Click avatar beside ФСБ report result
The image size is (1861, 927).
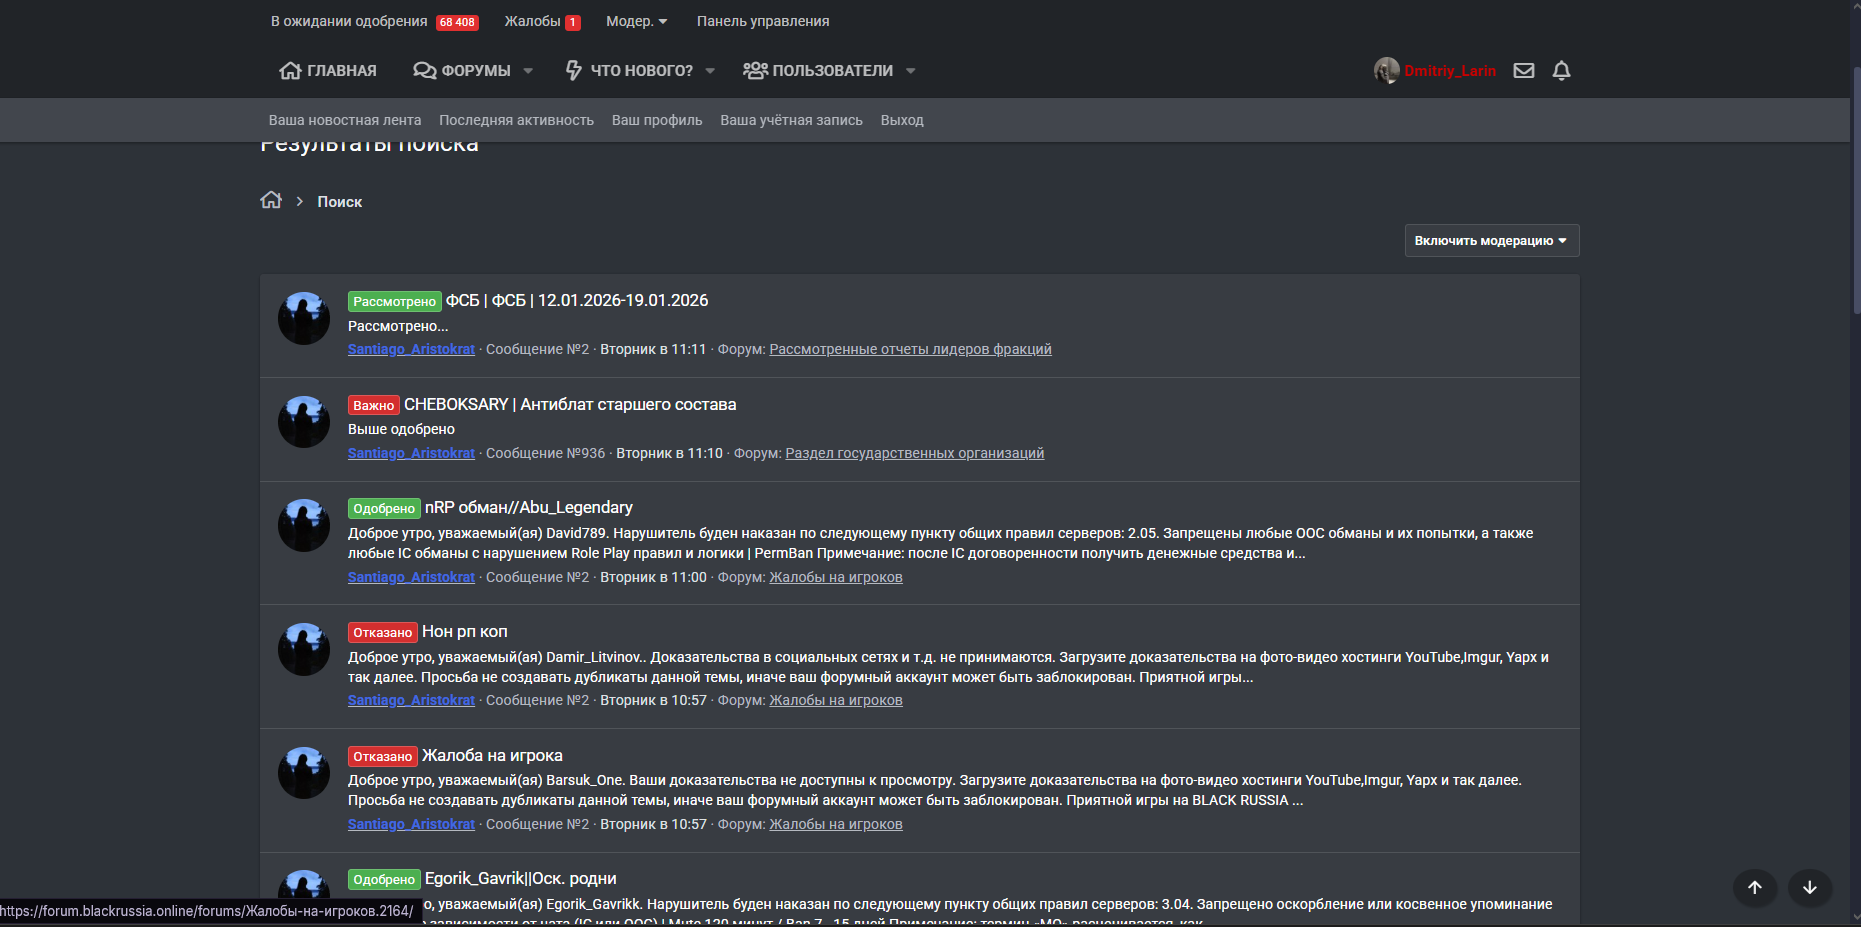point(304,318)
